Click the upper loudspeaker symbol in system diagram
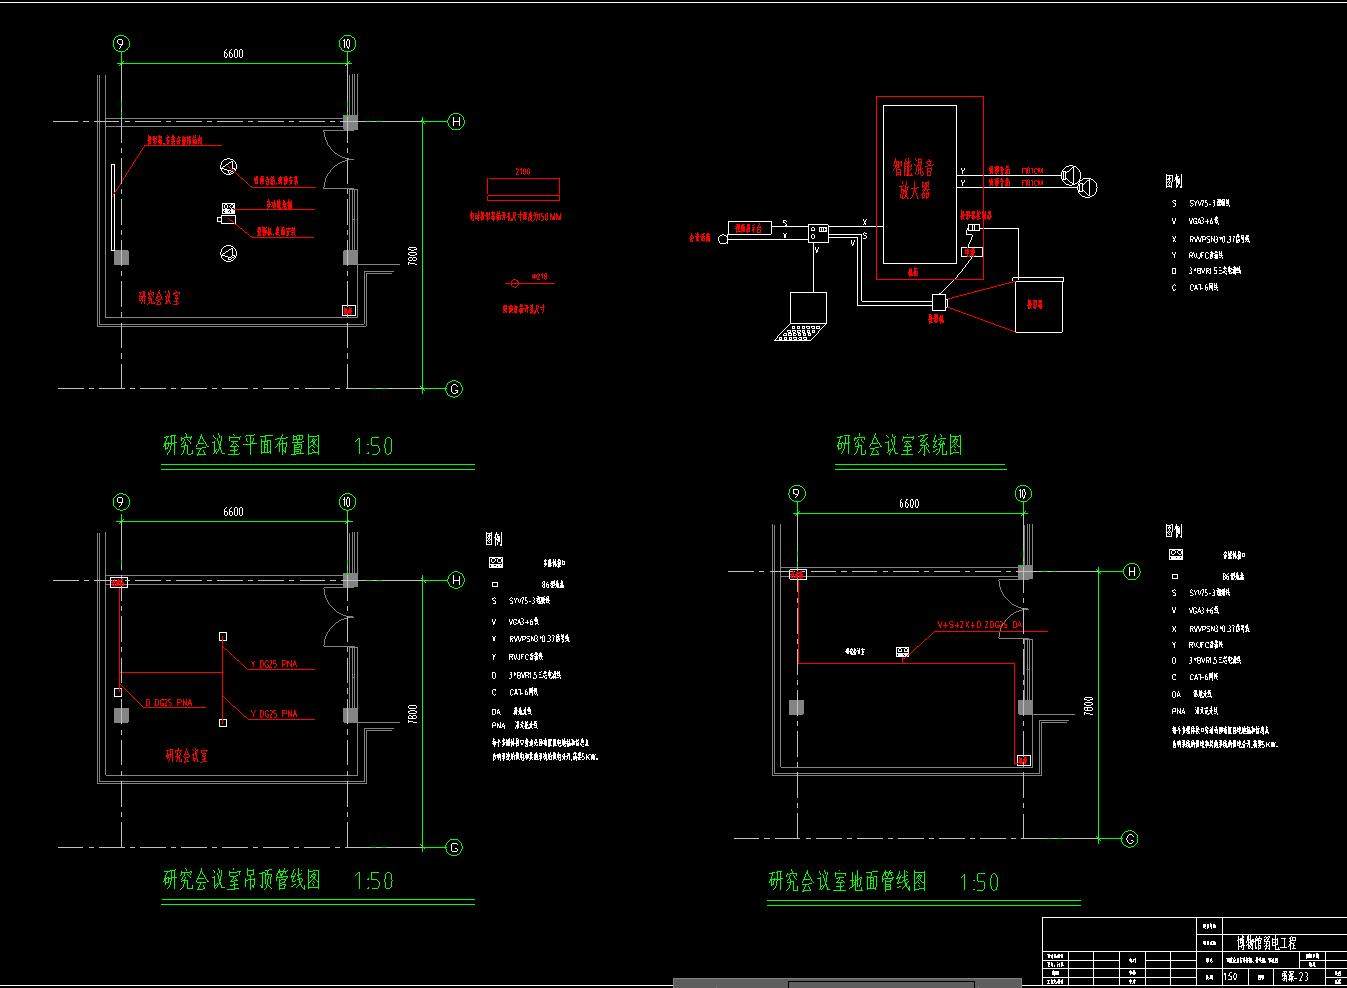1347x988 pixels. [x=1071, y=174]
